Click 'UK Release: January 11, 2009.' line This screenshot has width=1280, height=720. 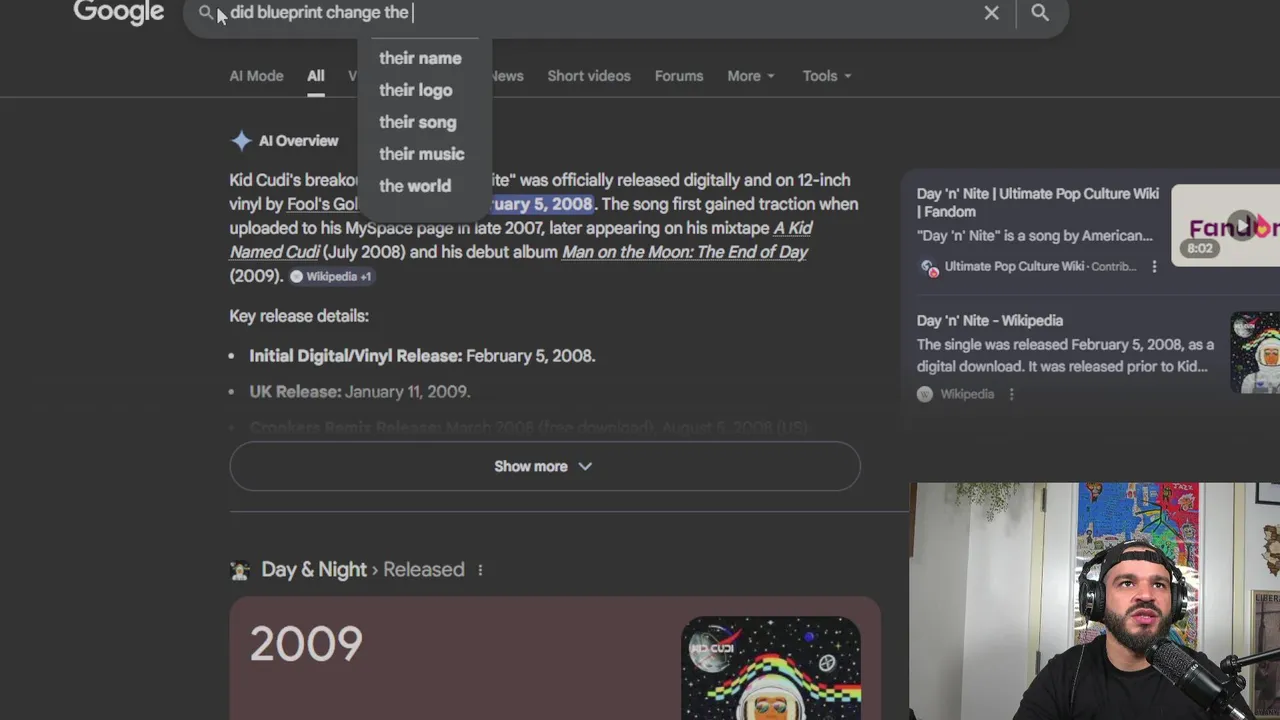[x=359, y=392]
